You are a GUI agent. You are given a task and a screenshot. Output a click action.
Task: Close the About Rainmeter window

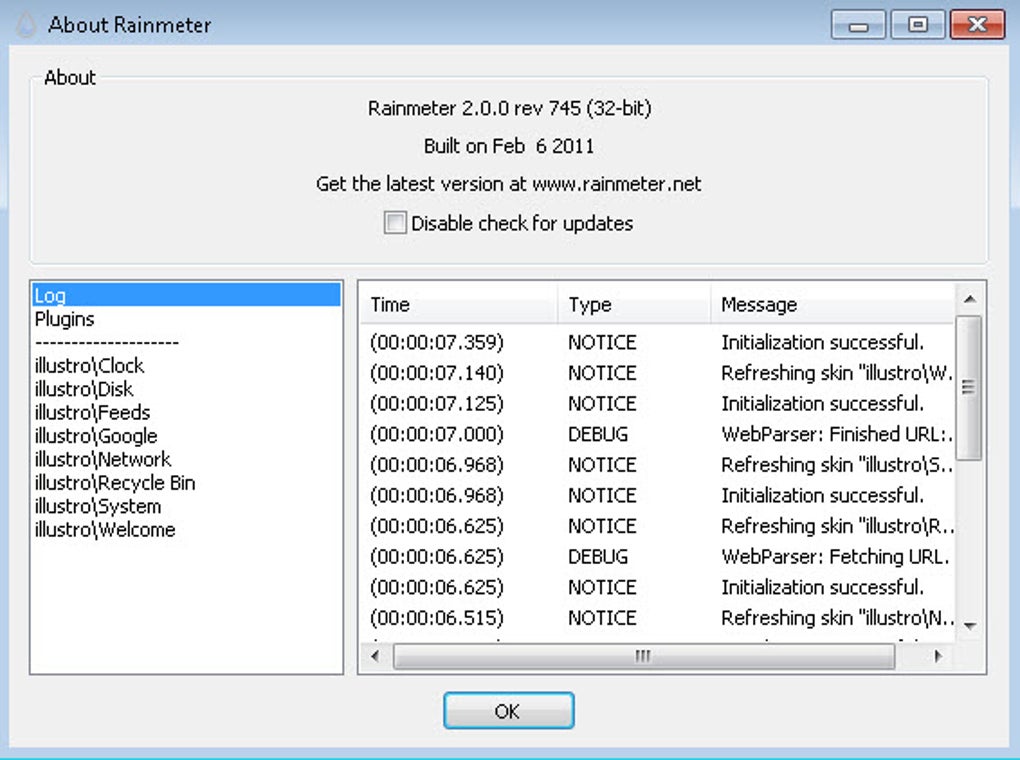point(977,25)
